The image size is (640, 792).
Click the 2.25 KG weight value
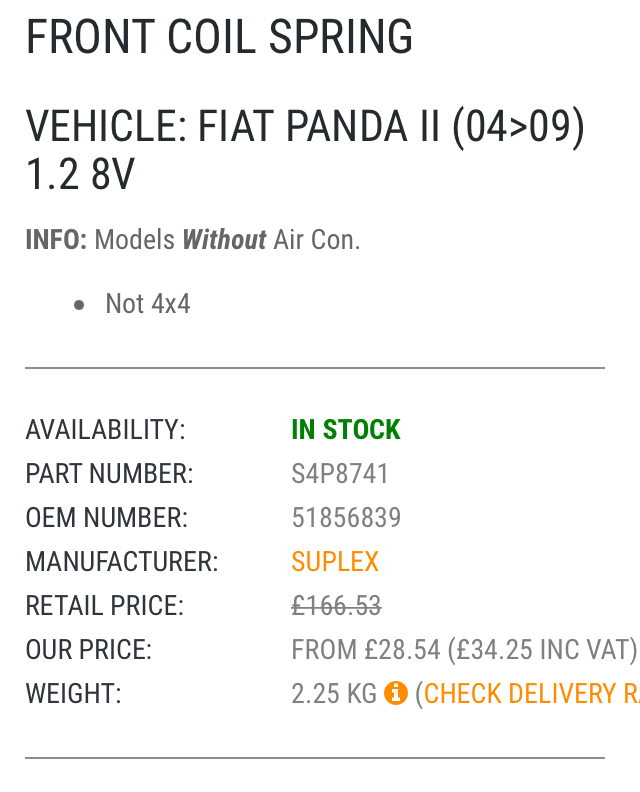pyautogui.click(x=334, y=693)
